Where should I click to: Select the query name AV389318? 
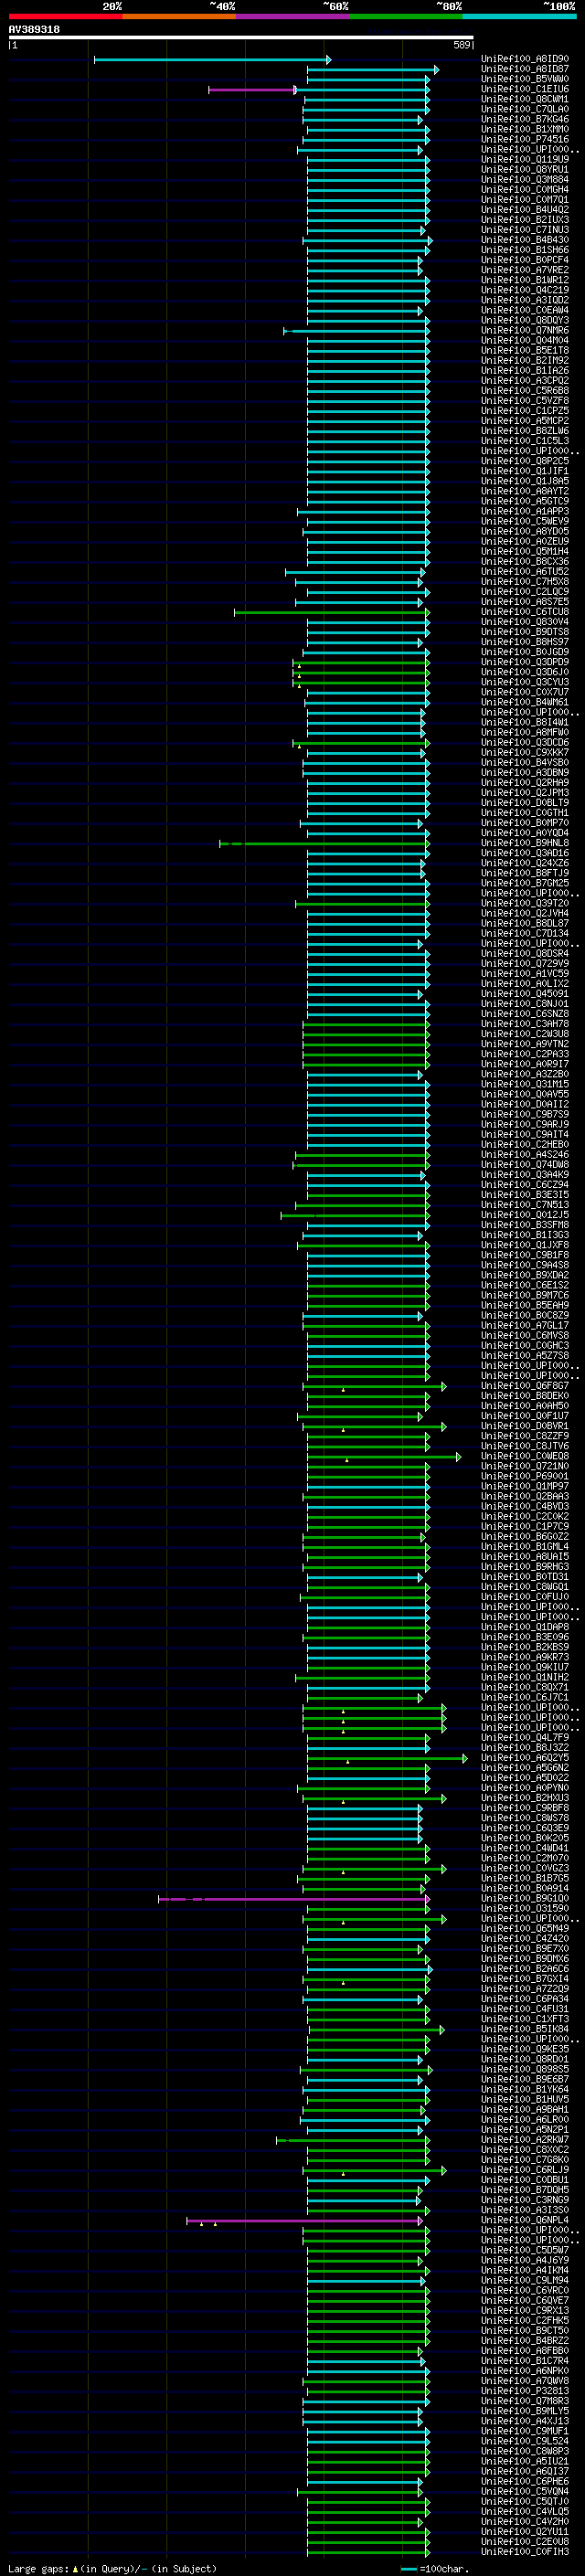pos(34,30)
